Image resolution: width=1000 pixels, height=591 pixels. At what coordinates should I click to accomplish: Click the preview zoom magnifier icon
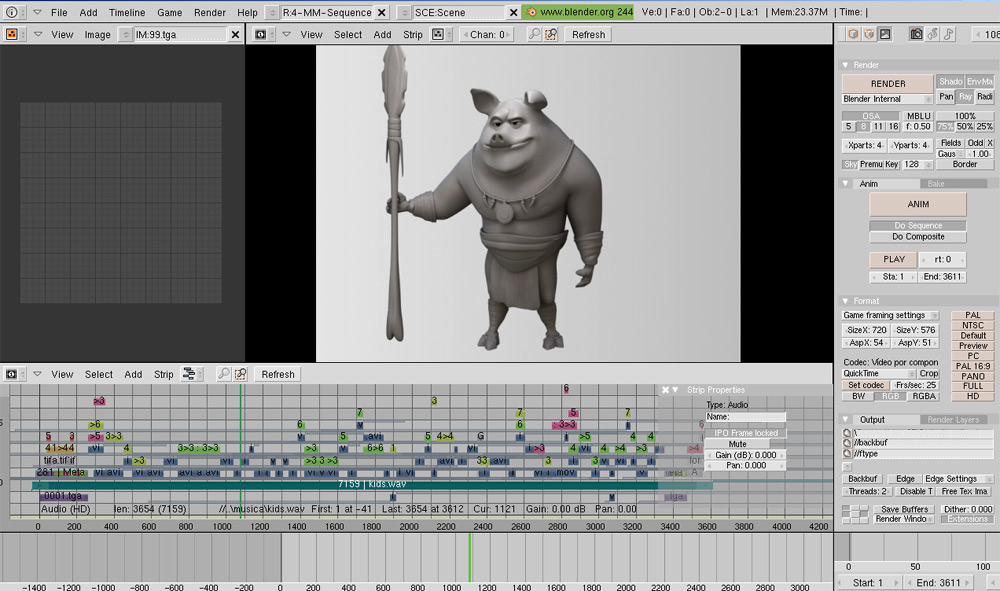pos(534,34)
